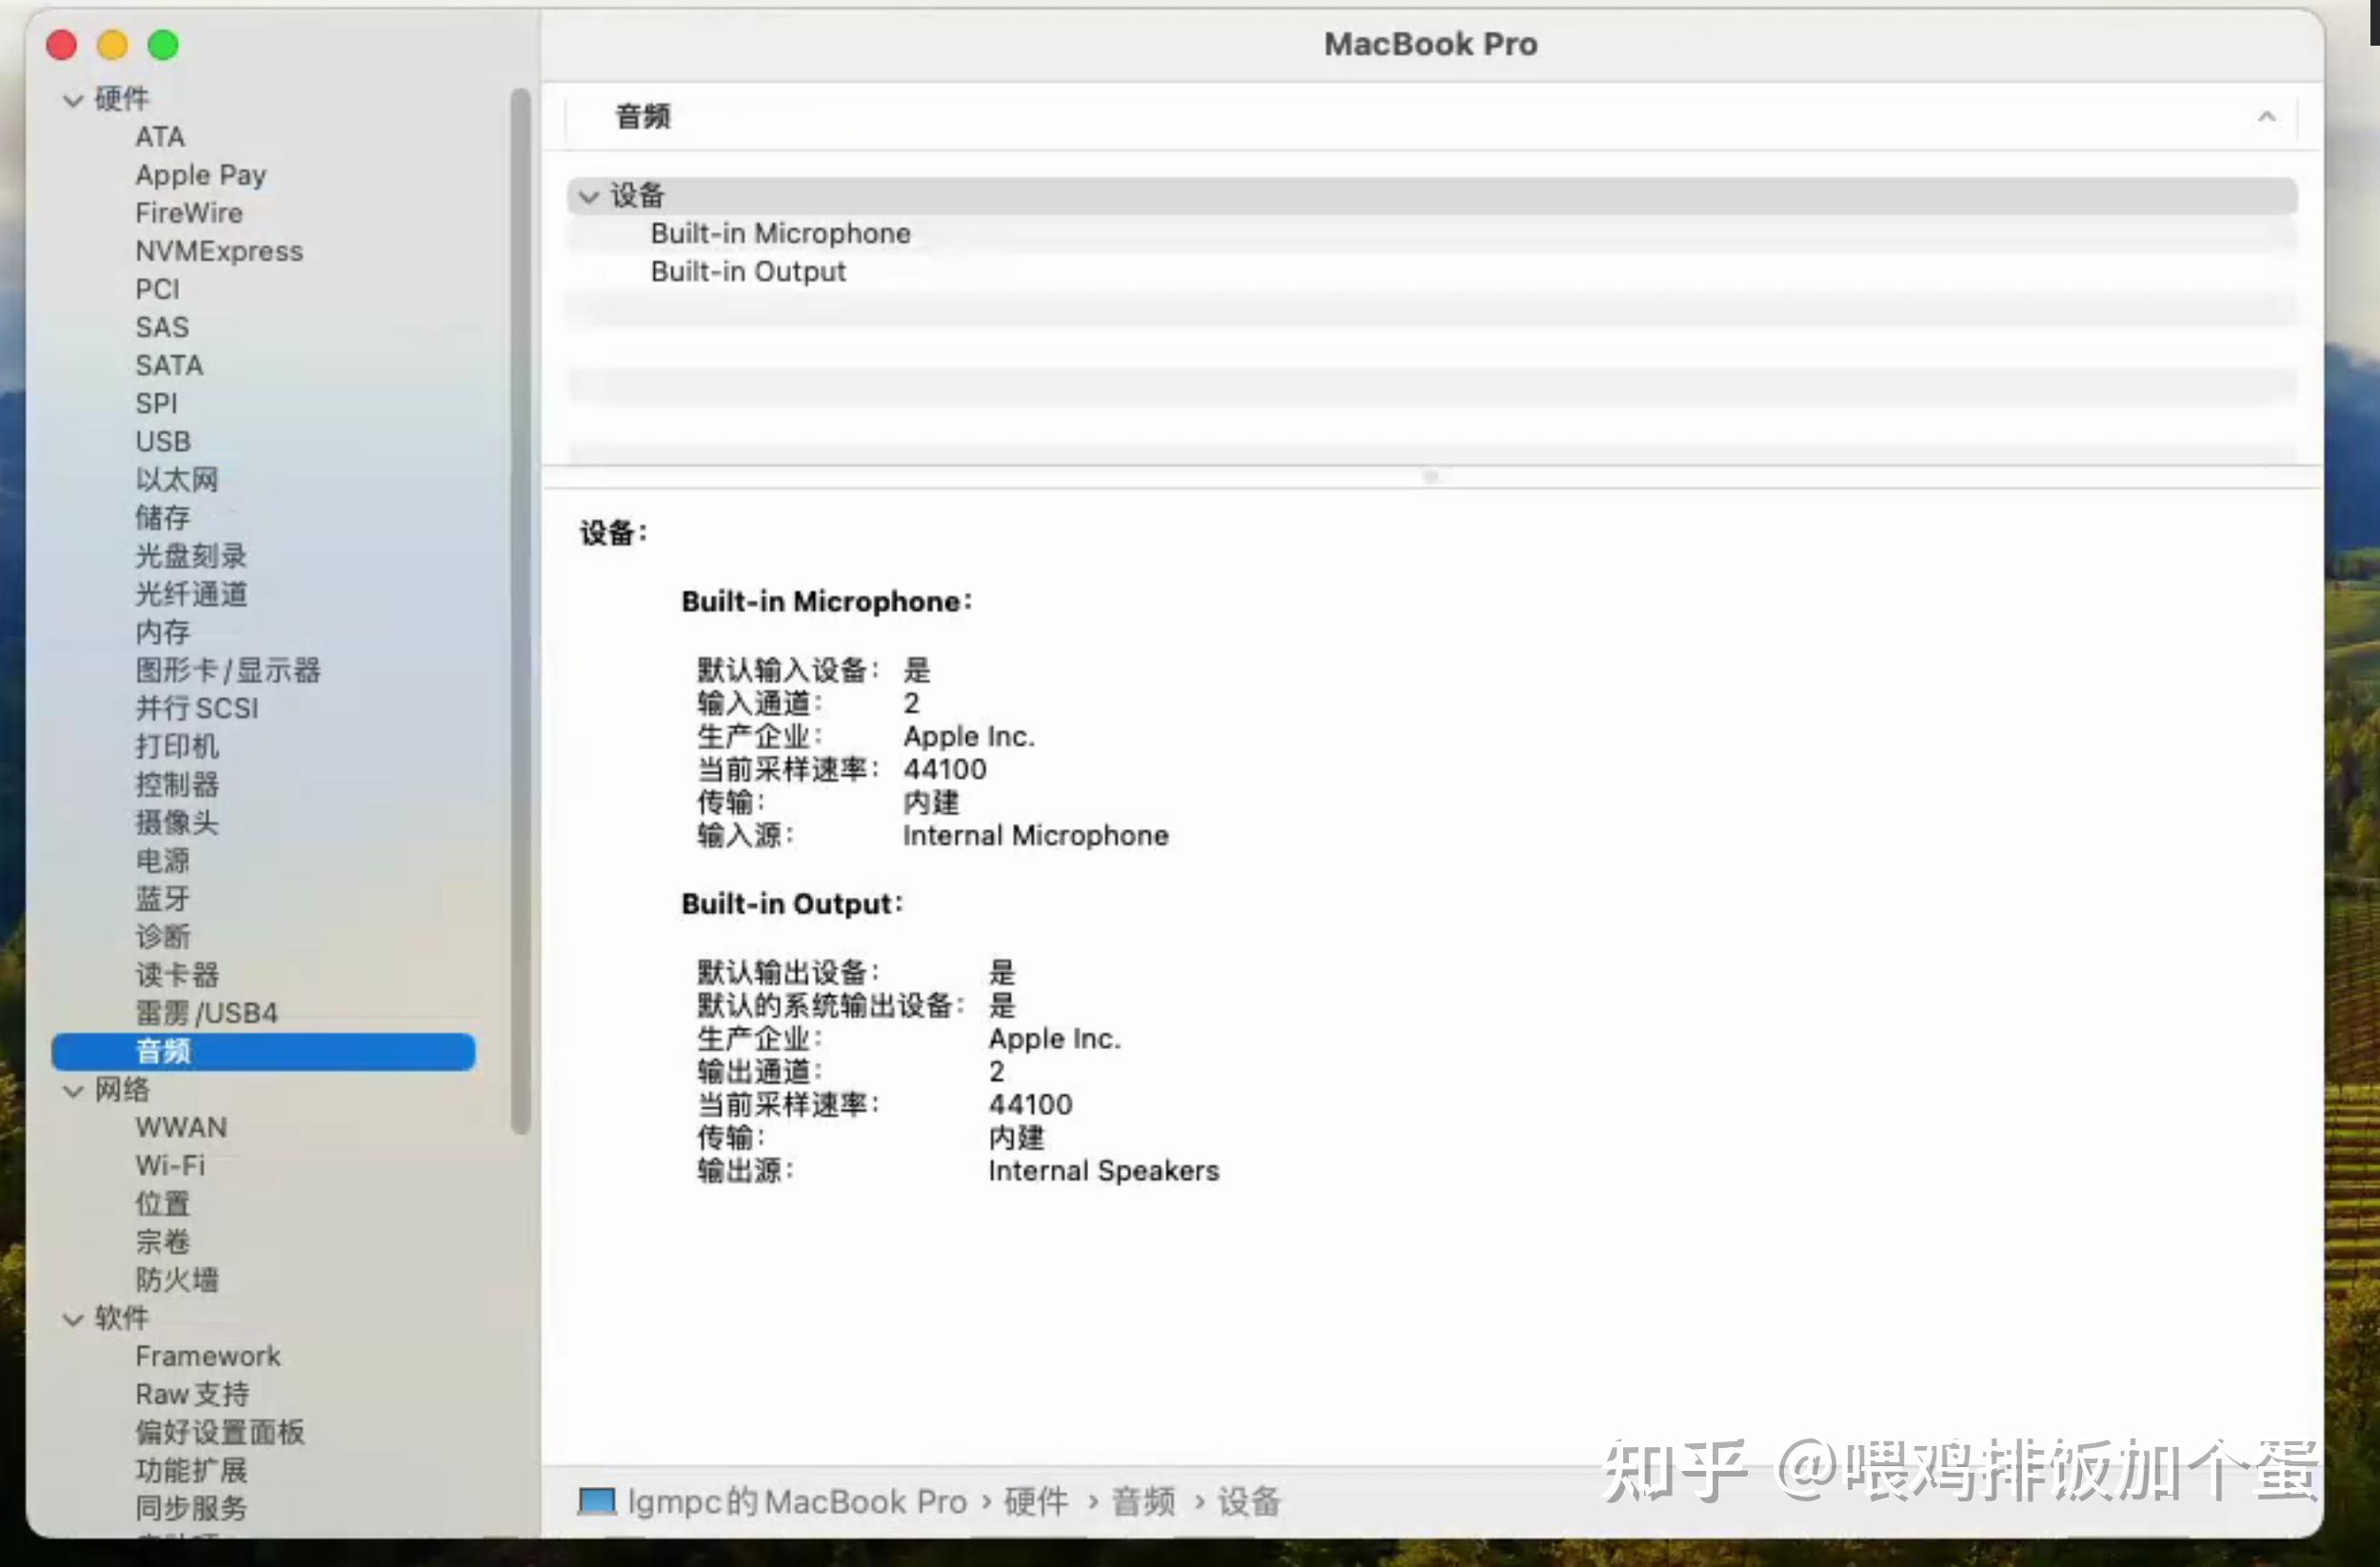2380x1567 pixels.
Task: Click 音频 in bottom path bar
Action: (1143, 1502)
